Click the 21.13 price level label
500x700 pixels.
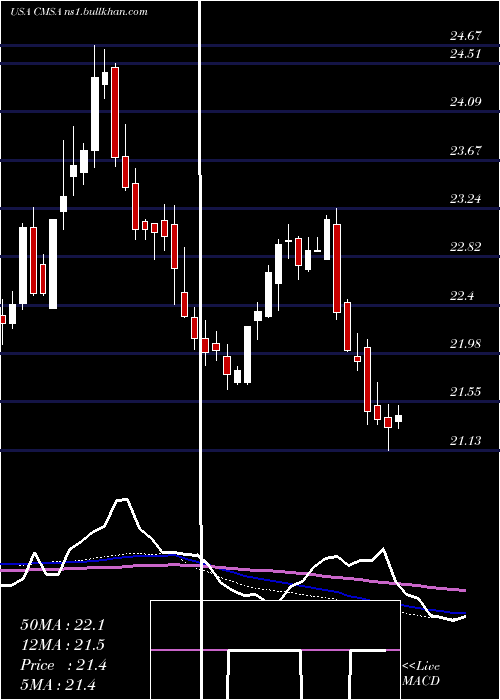(466, 441)
